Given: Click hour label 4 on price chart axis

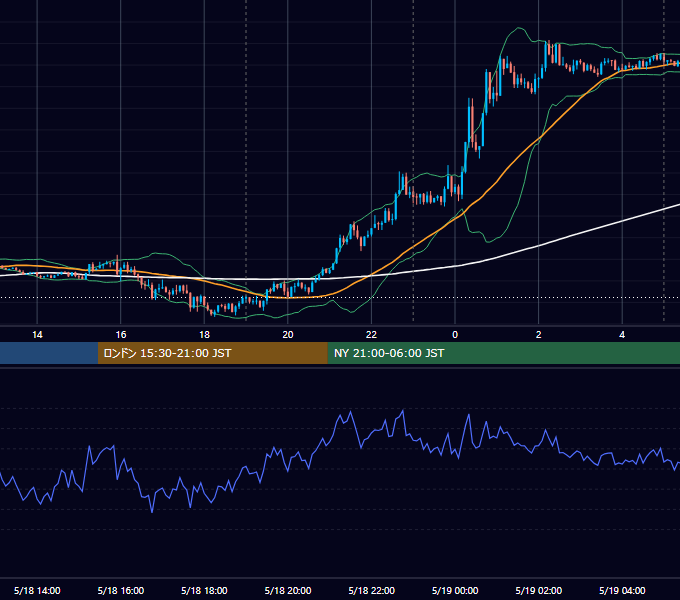Looking at the screenshot, I should [x=622, y=335].
